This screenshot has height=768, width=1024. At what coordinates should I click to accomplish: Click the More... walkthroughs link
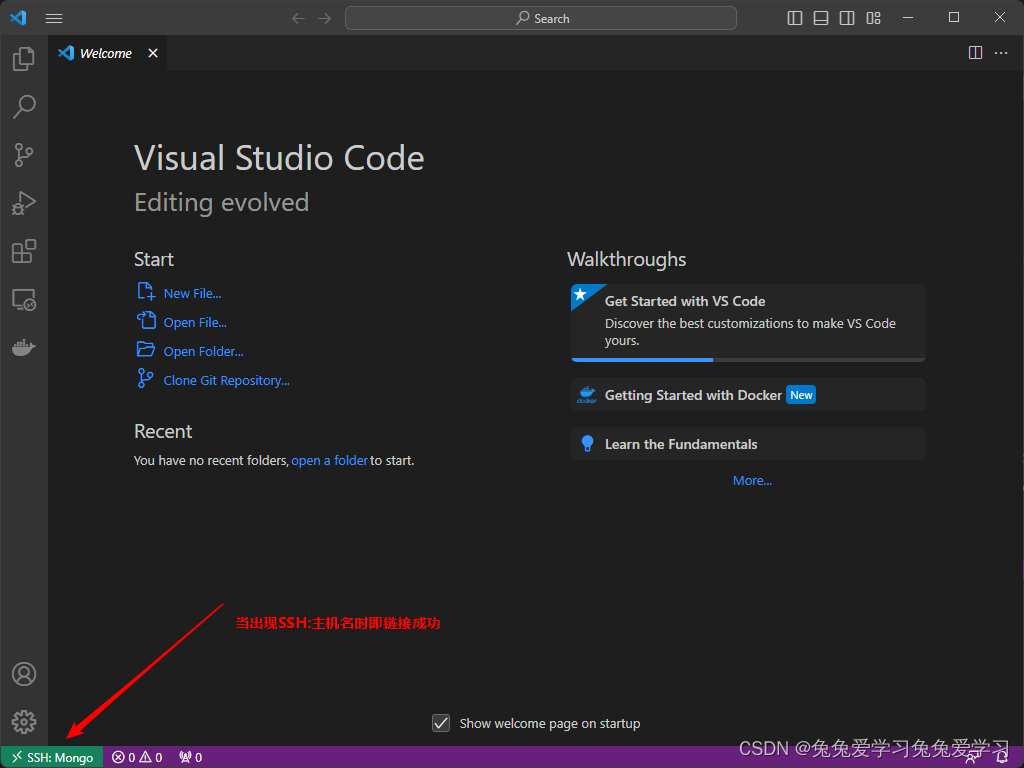click(x=752, y=481)
